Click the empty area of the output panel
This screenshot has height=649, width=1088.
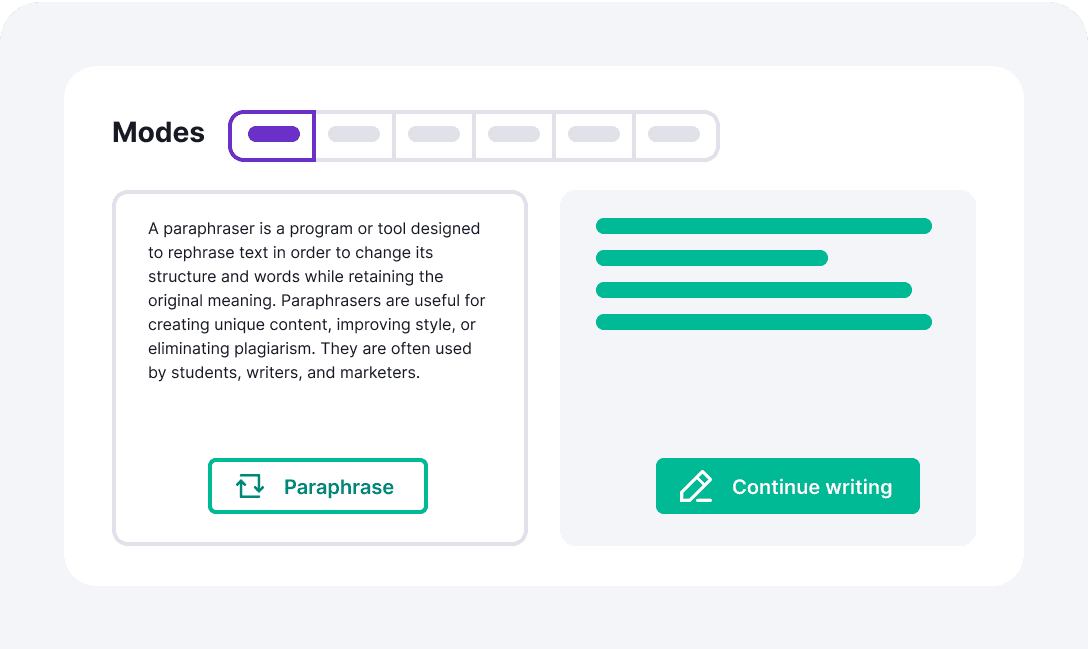767,392
